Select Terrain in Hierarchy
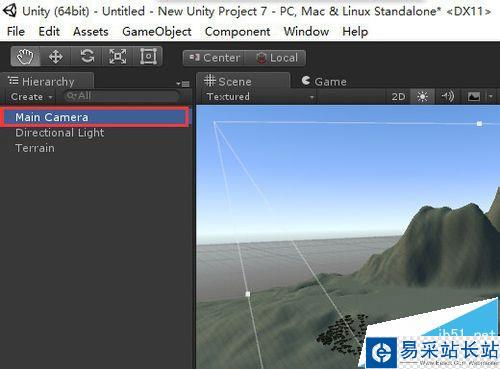500x369 pixels. pyautogui.click(x=95, y=148)
